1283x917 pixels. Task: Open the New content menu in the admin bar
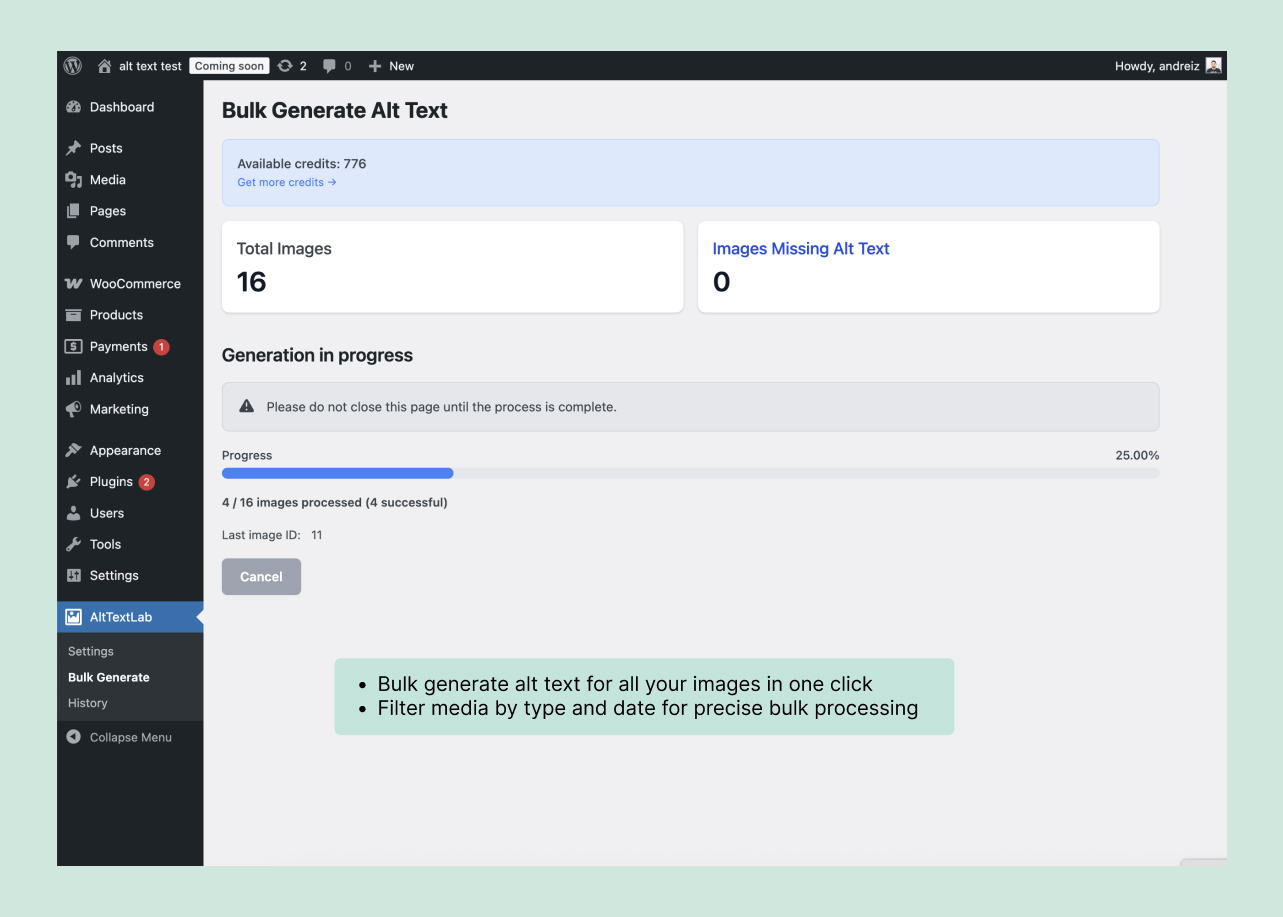point(376,65)
